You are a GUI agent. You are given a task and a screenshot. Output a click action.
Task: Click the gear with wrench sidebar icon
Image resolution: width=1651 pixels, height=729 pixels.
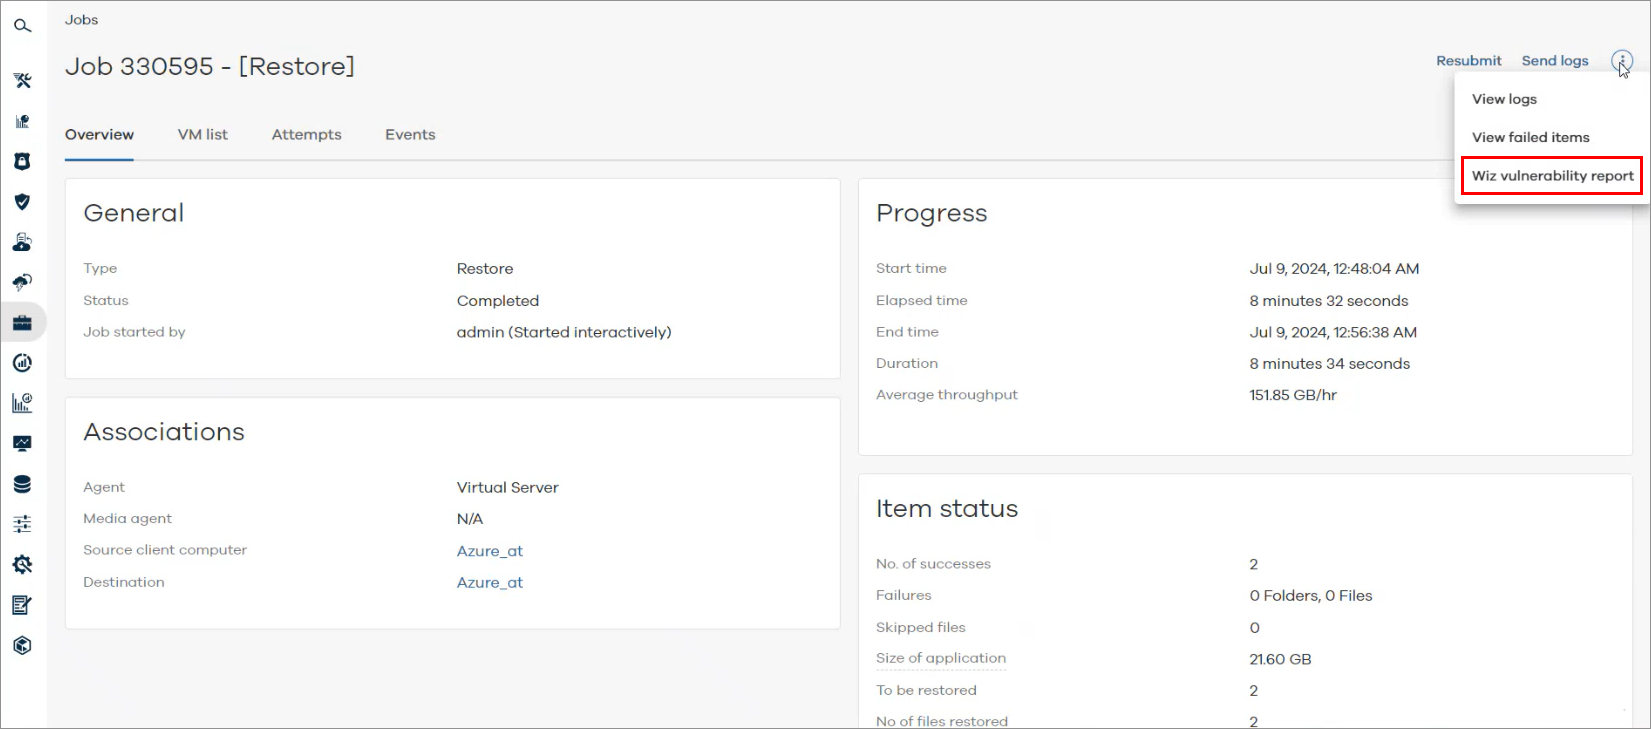(x=22, y=565)
